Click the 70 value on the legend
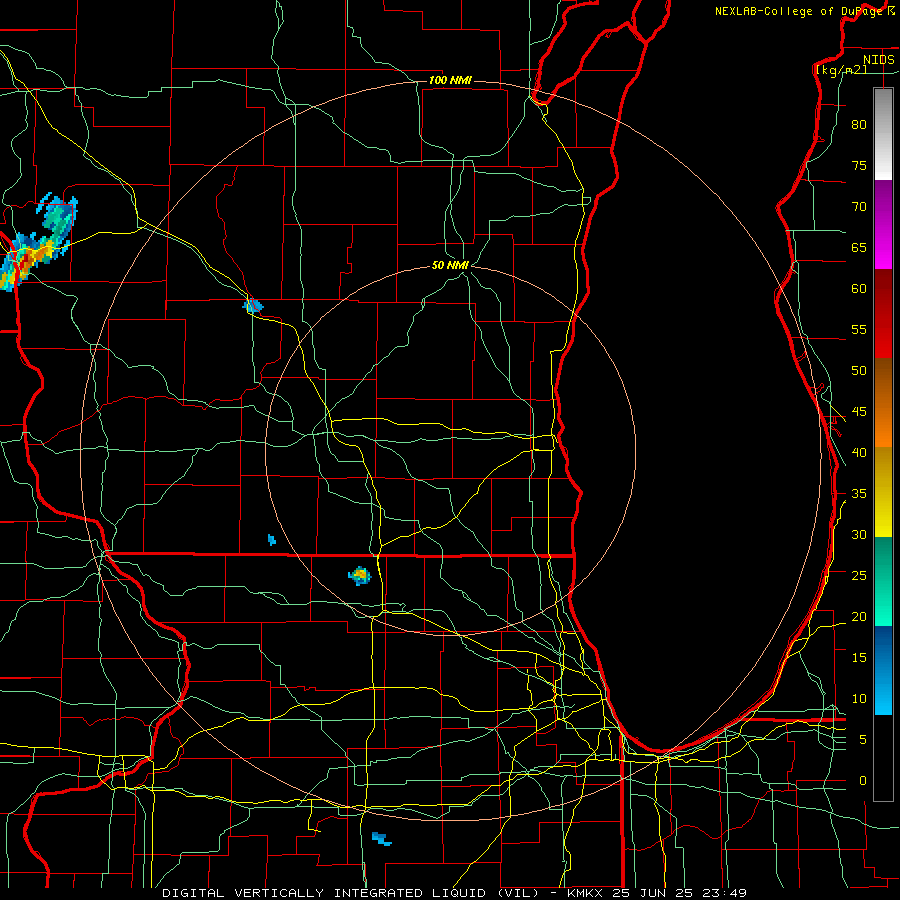Viewport: 900px width, 900px height. [x=859, y=207]
